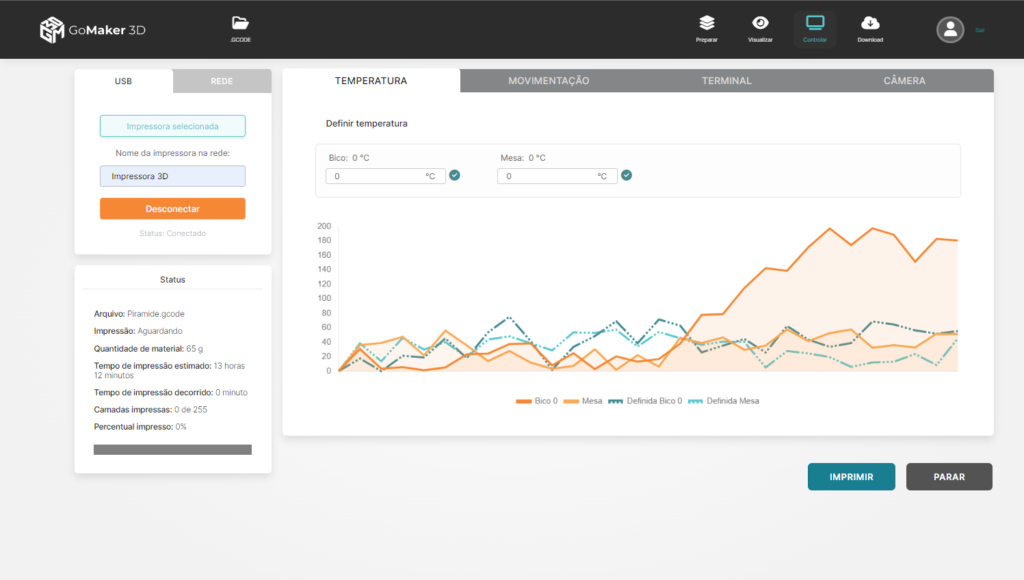The width and height of the screenshot is (1024, 580).
Task: Confirm Mesa temperature with check icon
Action: pyautogui.click(x=627, y=175)
